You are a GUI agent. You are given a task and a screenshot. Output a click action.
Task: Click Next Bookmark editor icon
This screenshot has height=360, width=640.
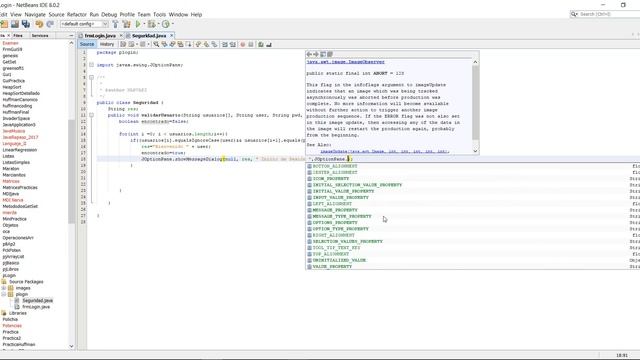[x=206, y=44]
